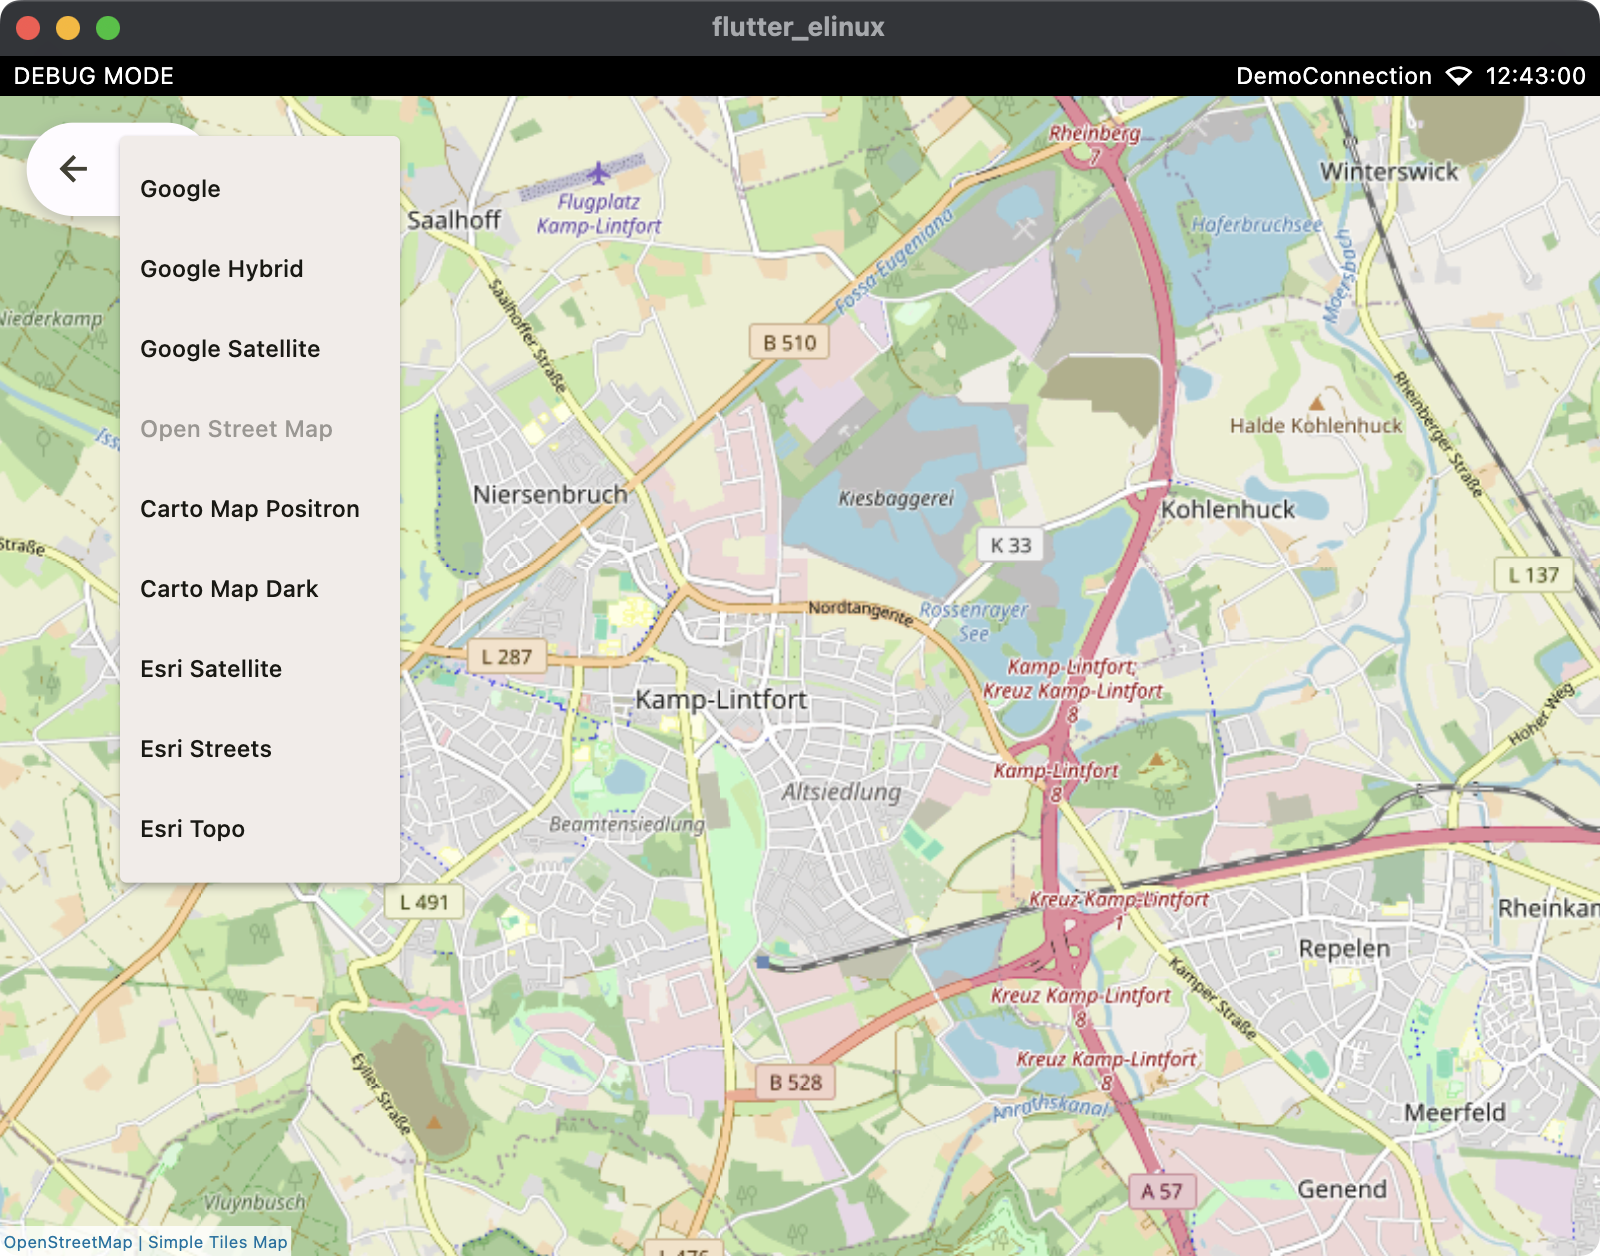Click the L 287 road shield
This screenshot has height=1256, width=1600.
click(x=507, y=657)
